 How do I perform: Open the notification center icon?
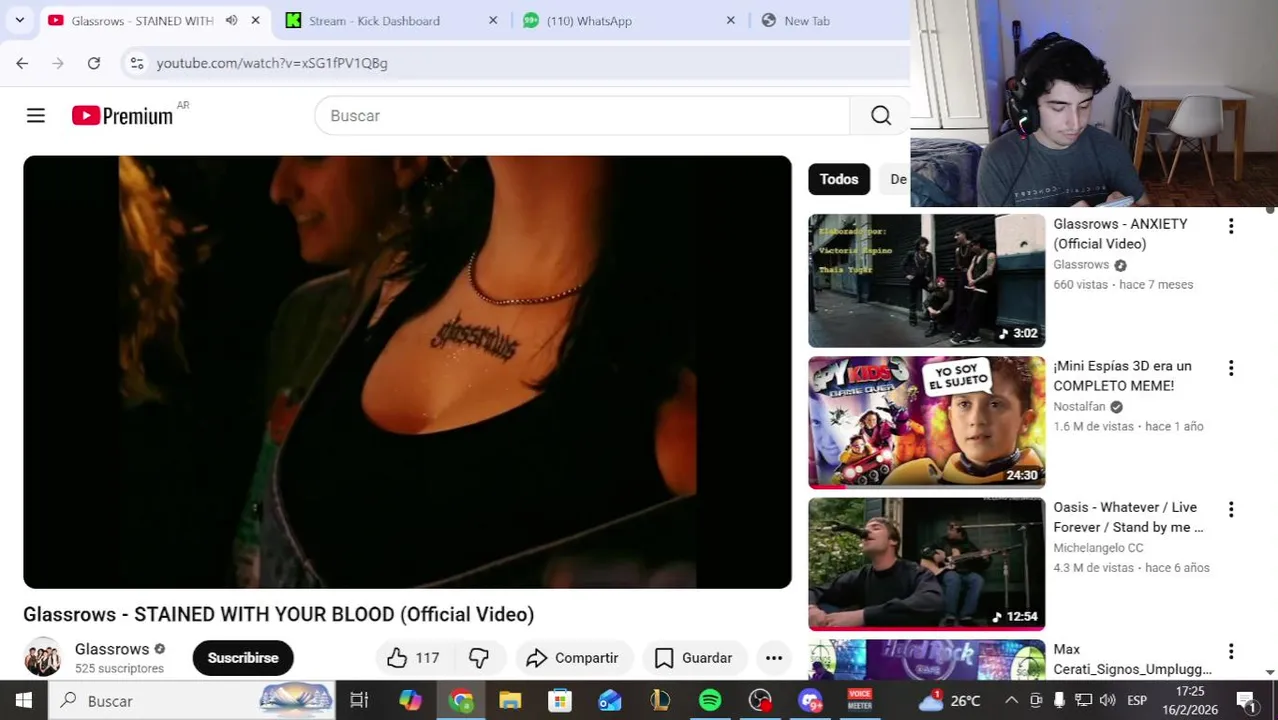(1245, 701)
